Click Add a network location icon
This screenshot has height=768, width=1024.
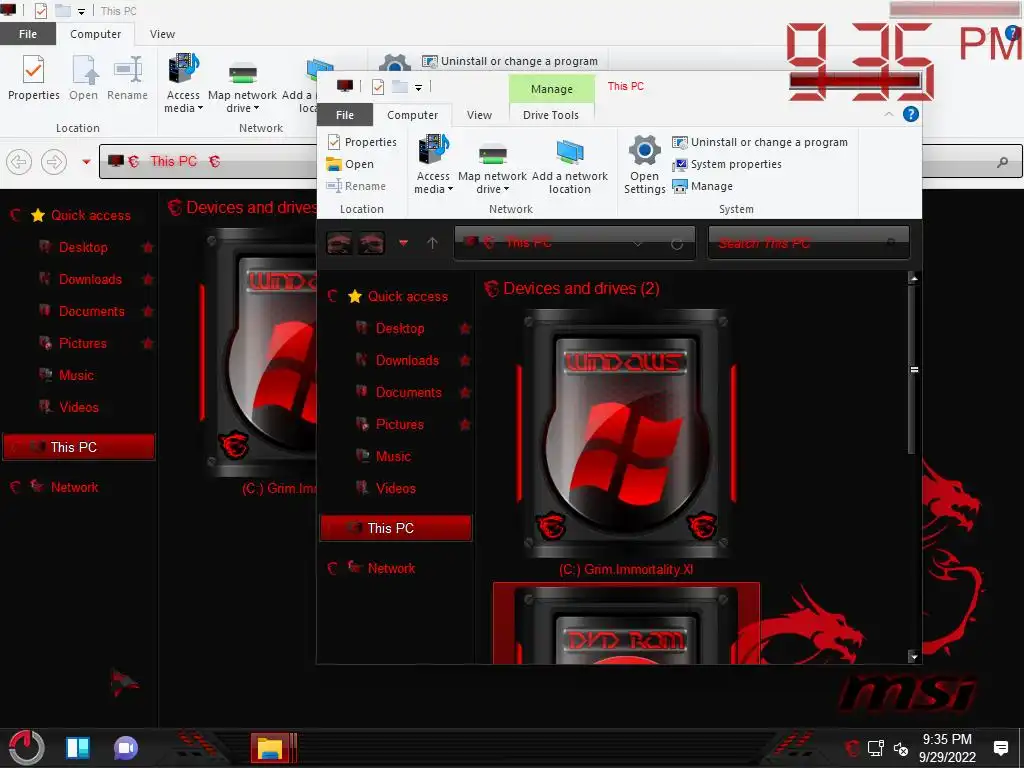569,151
